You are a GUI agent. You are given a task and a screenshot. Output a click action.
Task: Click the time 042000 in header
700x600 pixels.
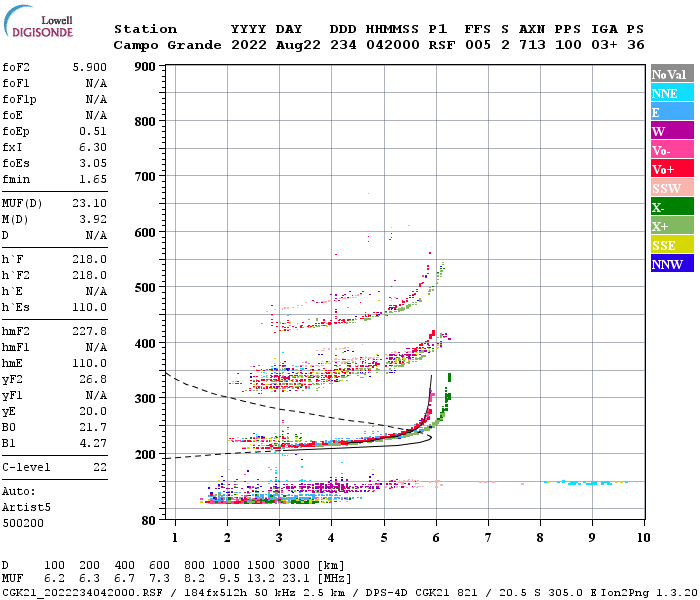[392, 45]
